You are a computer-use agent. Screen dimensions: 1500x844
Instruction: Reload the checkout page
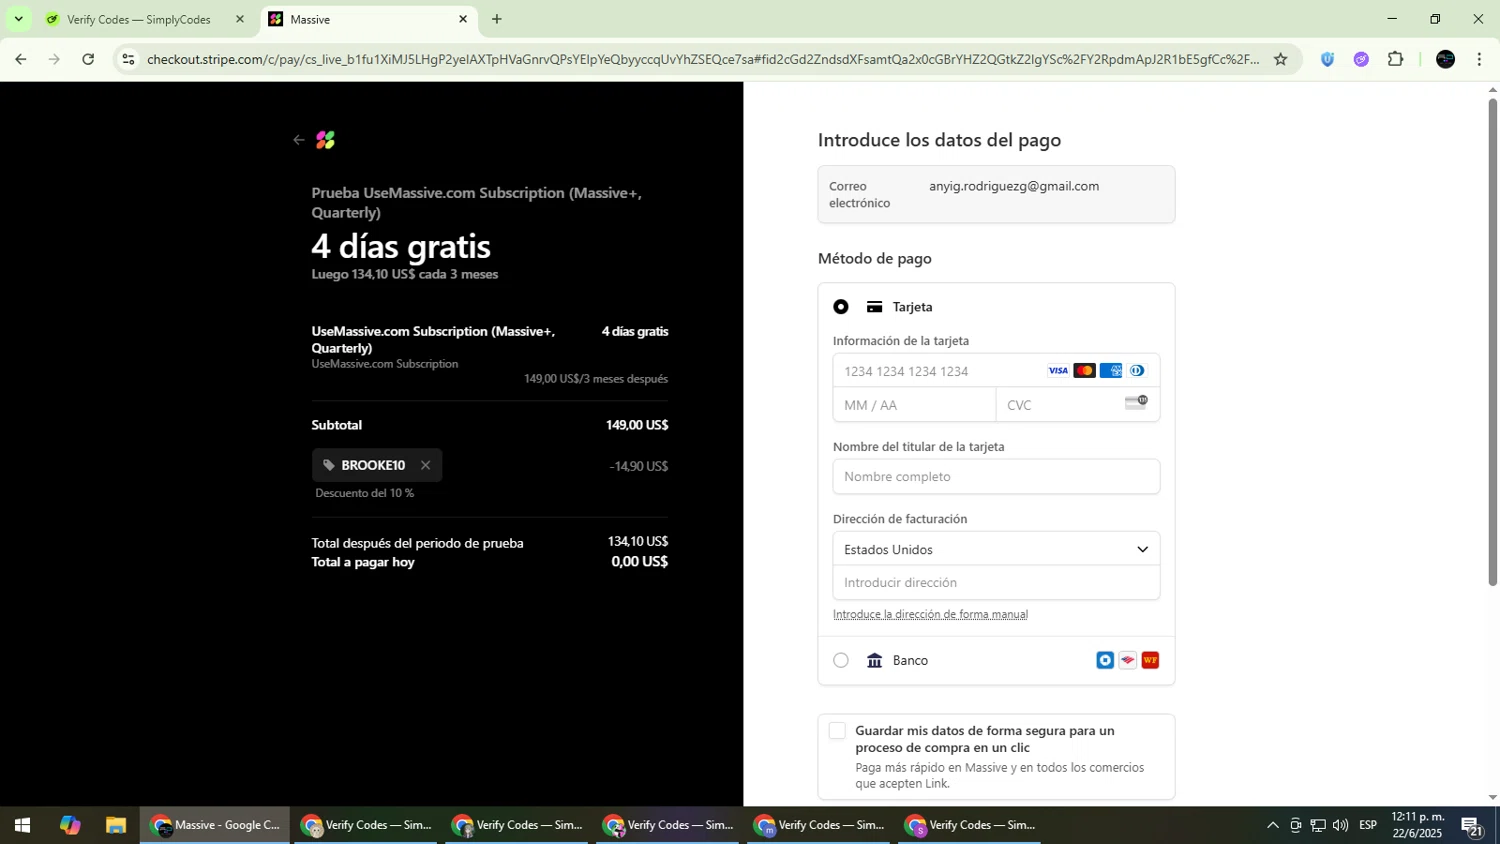[x=88, y=59]
